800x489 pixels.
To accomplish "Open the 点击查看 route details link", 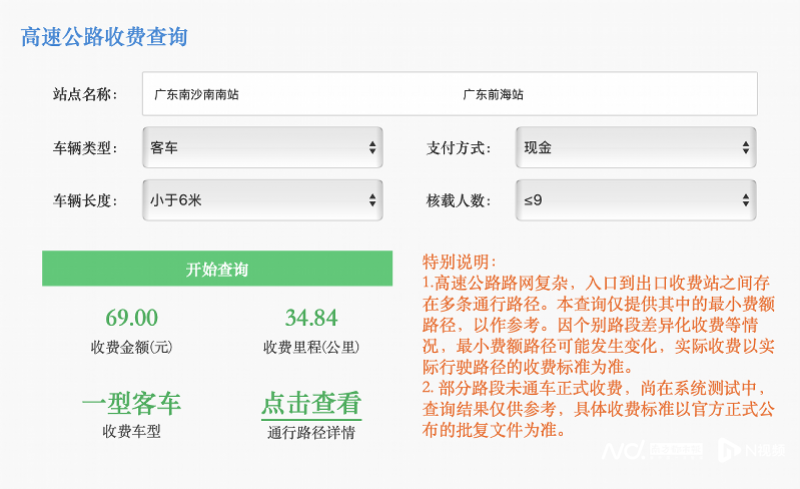I will point(310,404).
